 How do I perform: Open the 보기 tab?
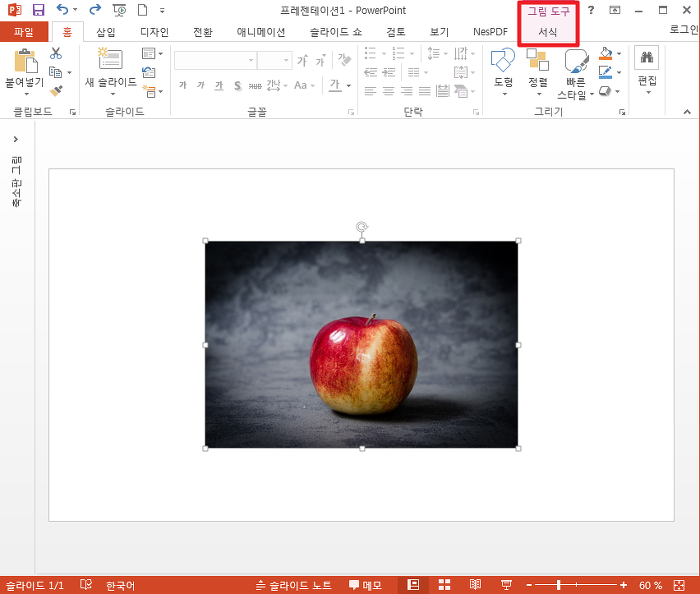(x=439, y=32)
